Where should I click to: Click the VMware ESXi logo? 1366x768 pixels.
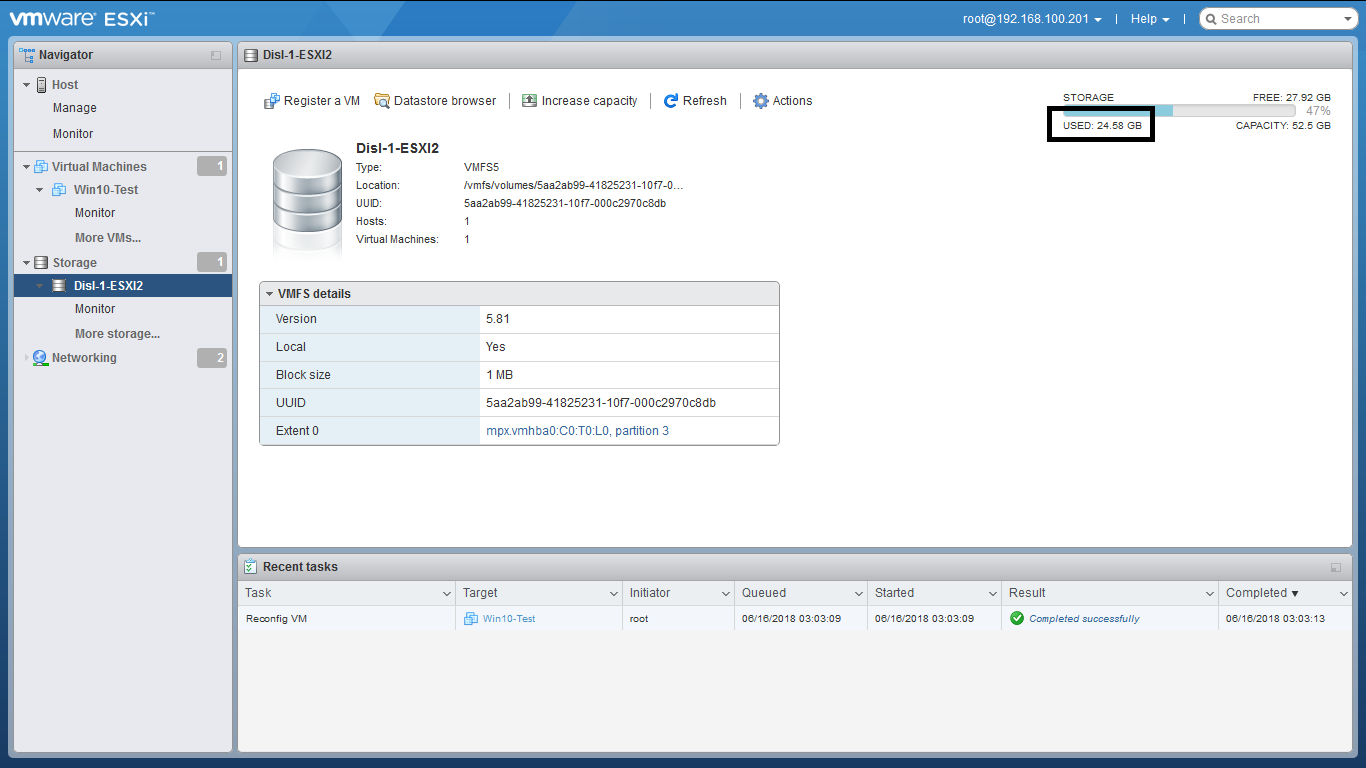[x=82, y=18]
